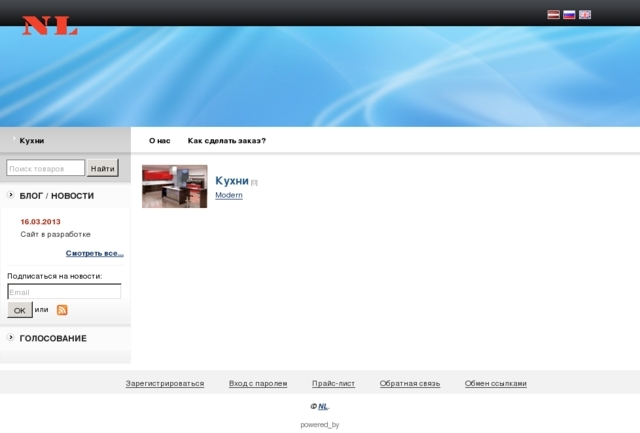640x433 pixels.
Task: Click the red NL site logo
Action: (50, 26)
